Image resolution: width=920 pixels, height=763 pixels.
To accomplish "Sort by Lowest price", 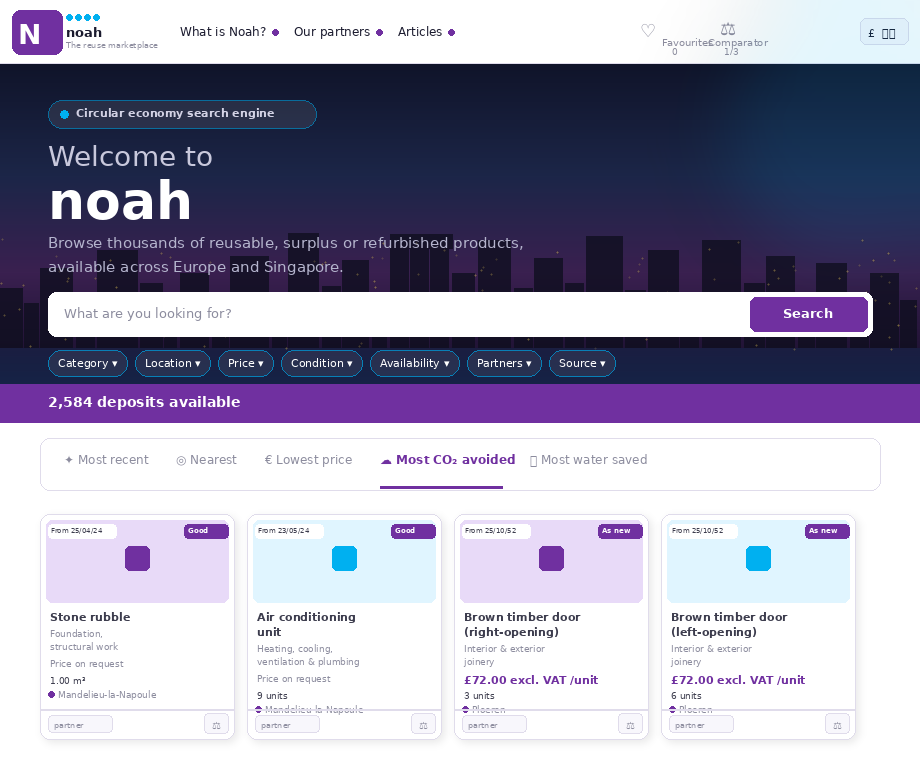I will pos(308,460).
